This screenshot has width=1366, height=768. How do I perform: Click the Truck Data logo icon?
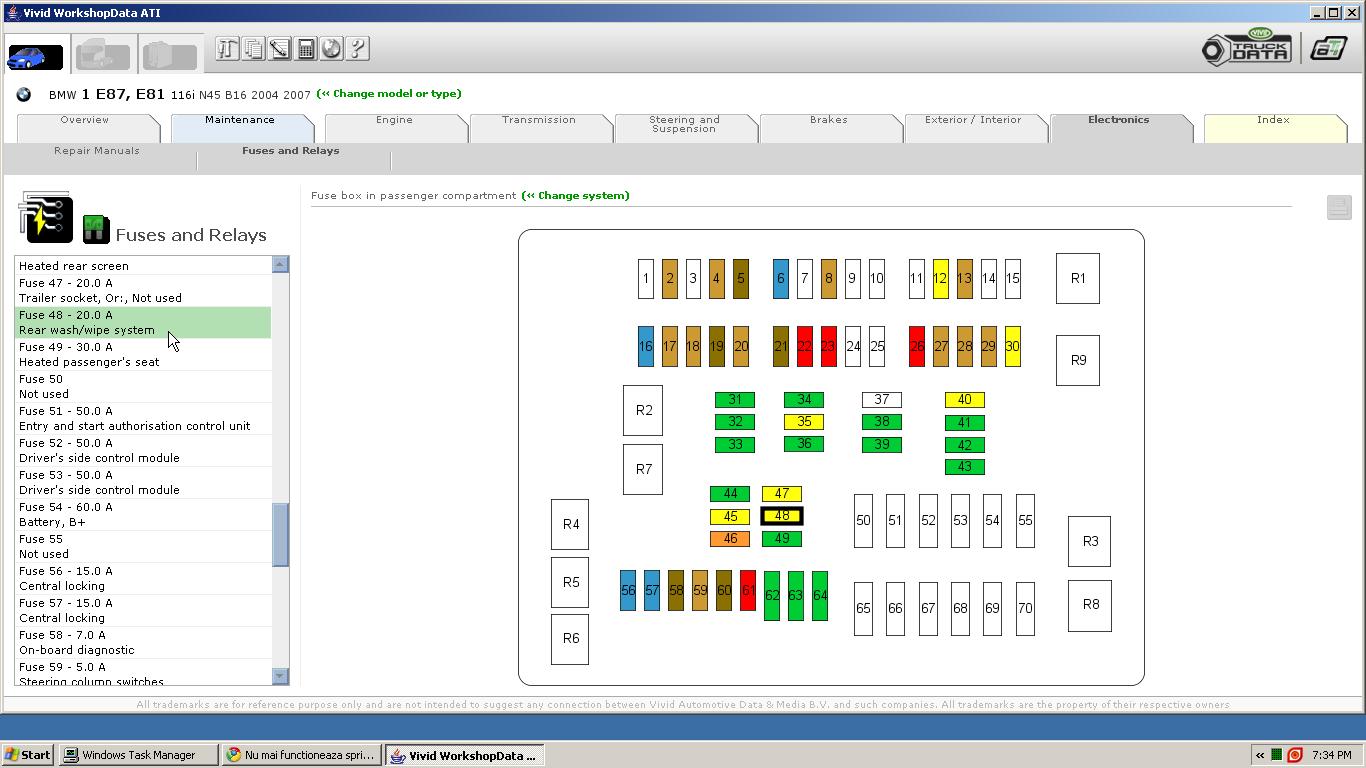pyautogui.click(x=1246, y=48)
